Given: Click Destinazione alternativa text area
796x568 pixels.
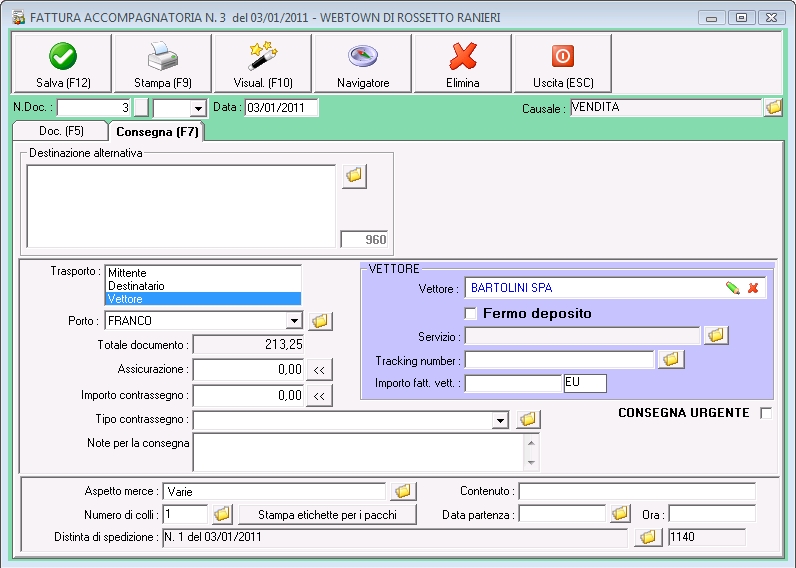Looking at the screenshot, I should point(181,206).
